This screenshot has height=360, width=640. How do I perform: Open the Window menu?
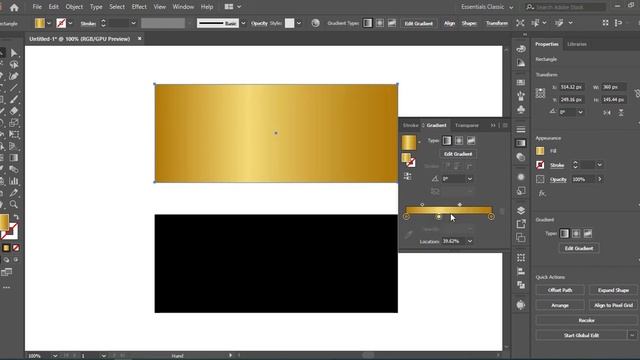[x=183, y=7]
